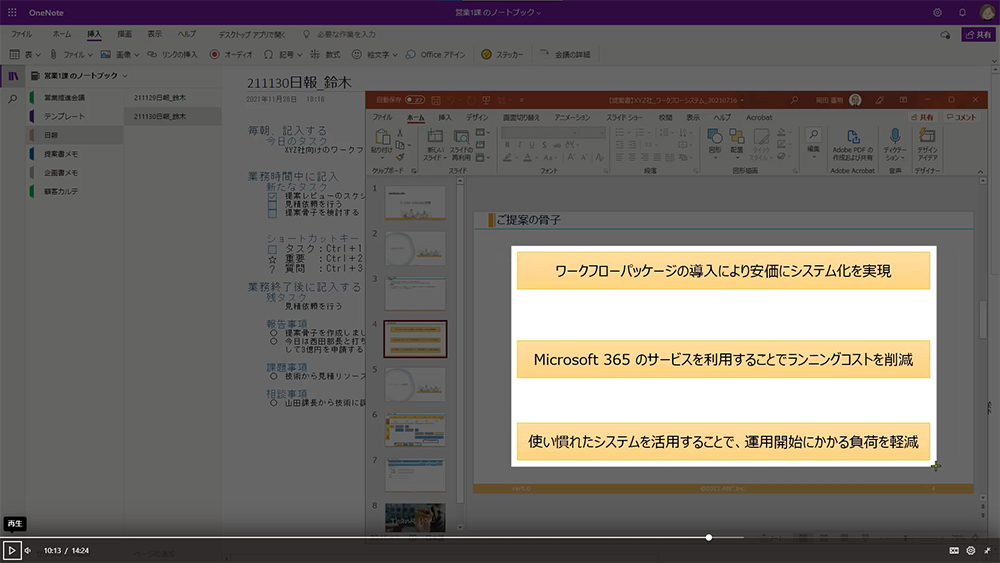Open the notifications bell in OneNote
This screenshot has height=563, width=1000.
962,12
